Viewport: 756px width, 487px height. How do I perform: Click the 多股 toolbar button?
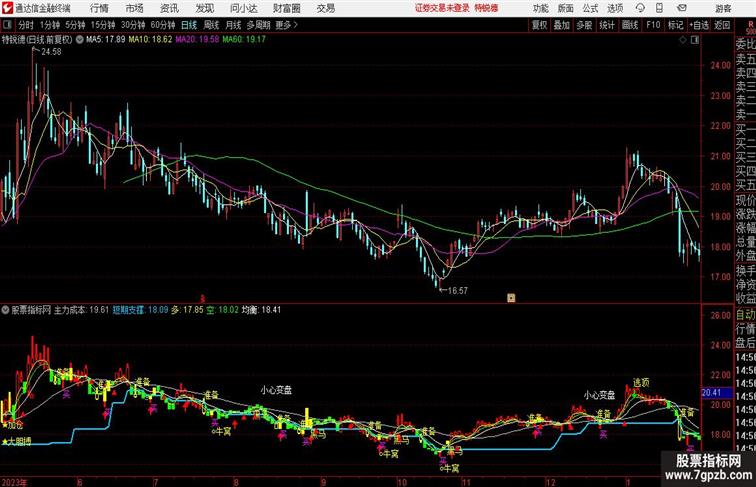[x=584, y=25]
